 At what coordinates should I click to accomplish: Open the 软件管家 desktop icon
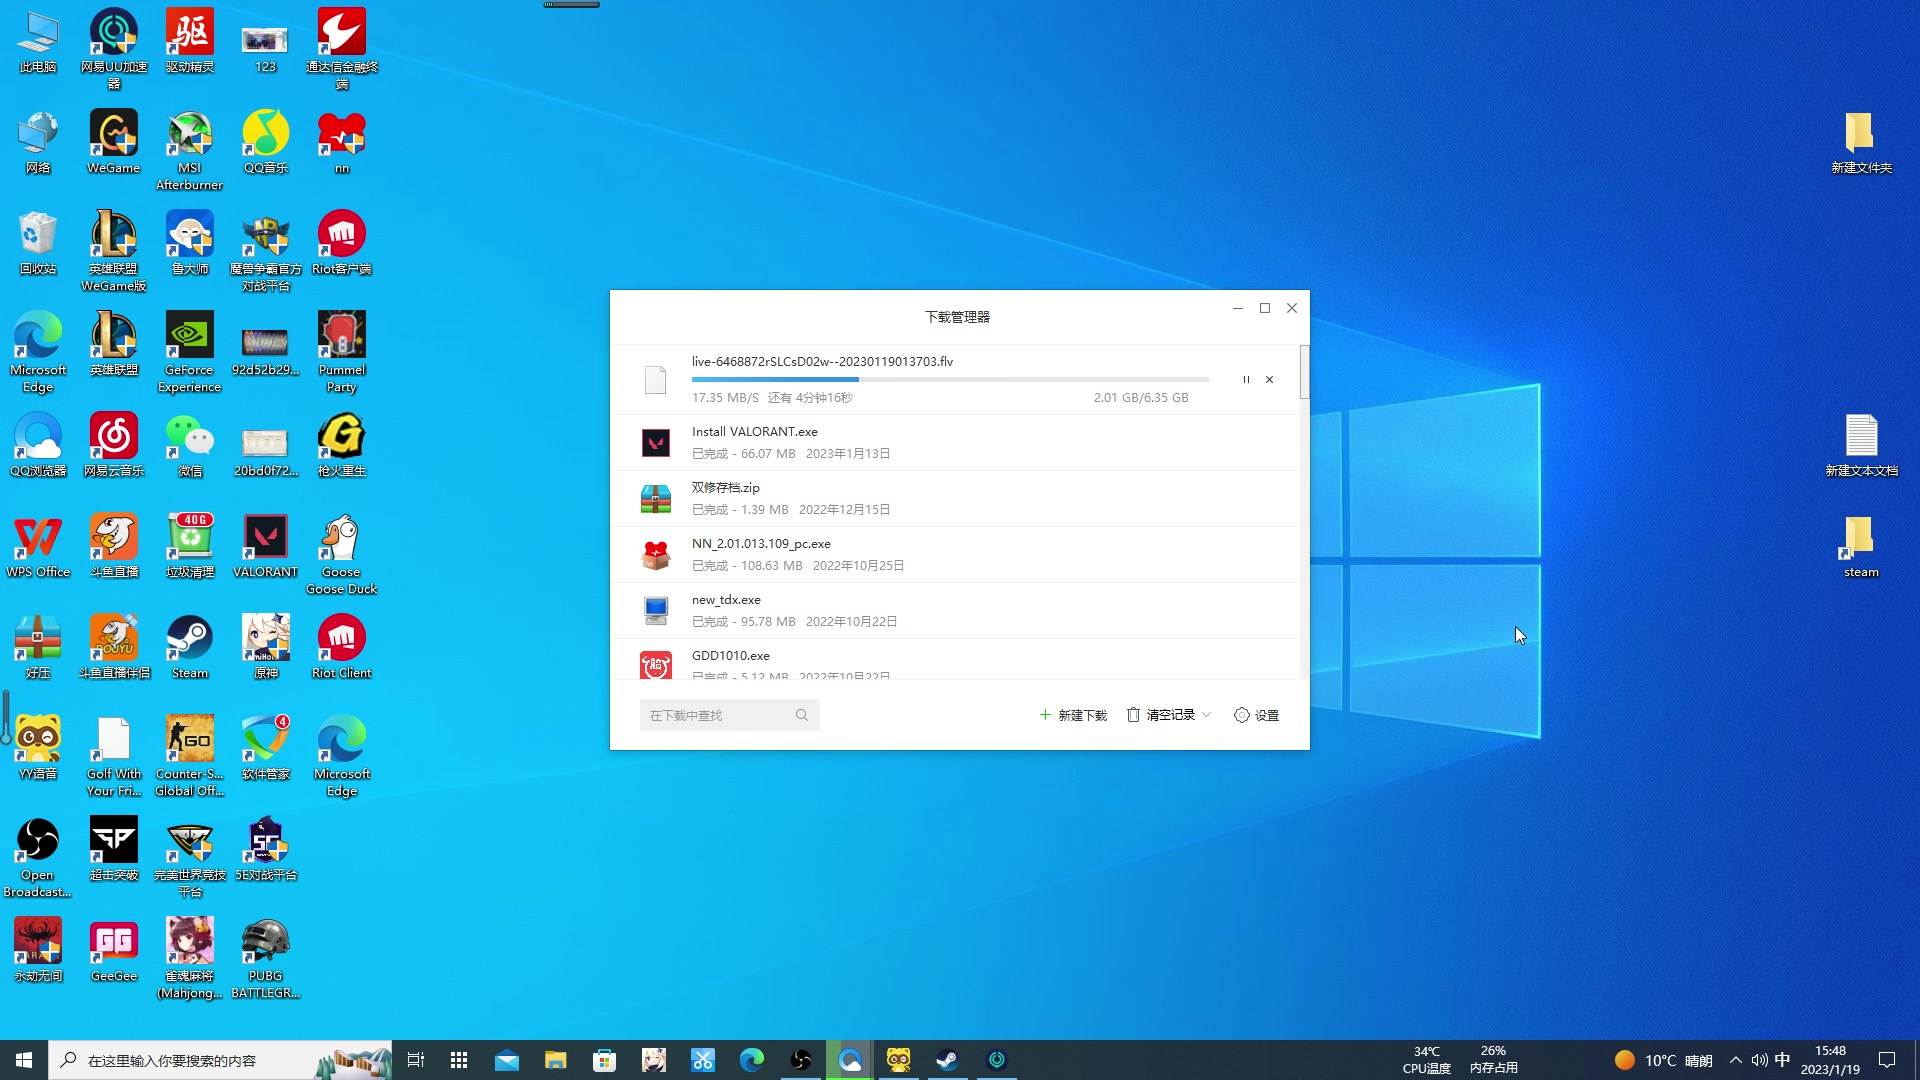(266, 749)
